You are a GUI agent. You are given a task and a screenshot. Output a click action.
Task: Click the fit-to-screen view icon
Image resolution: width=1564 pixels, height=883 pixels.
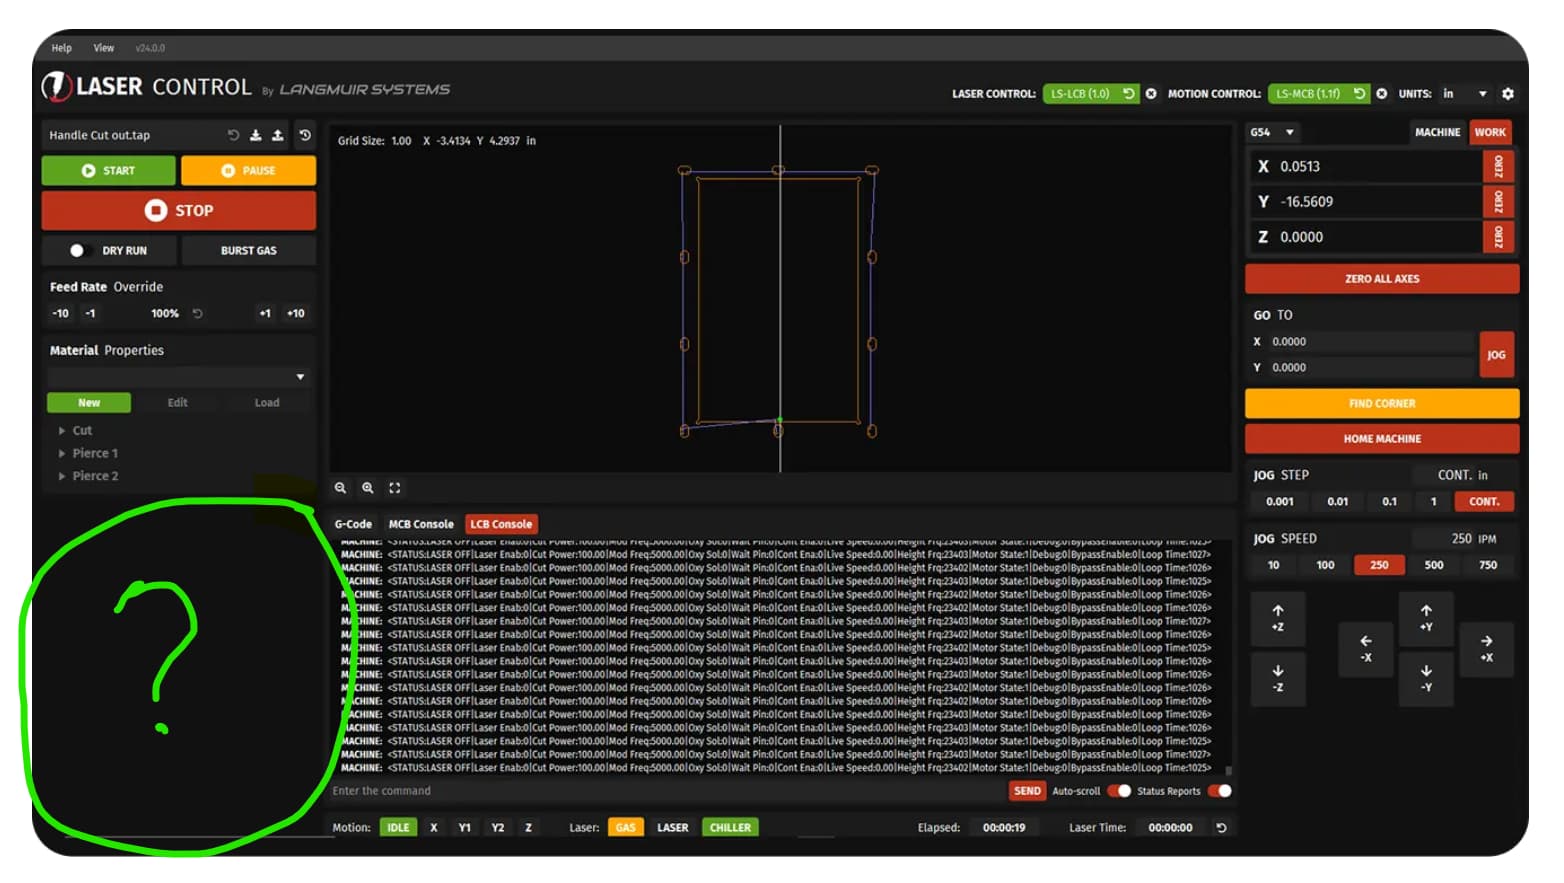(395, 488)
